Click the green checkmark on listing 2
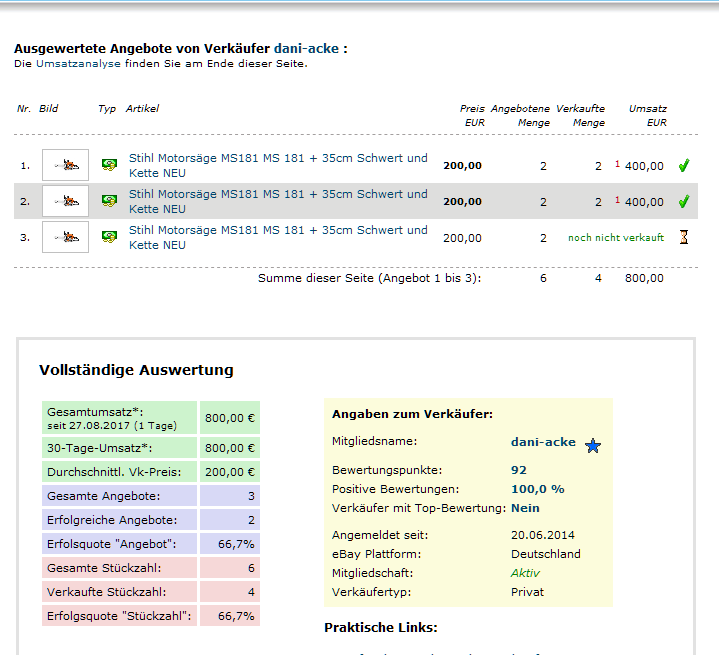Image resolution: width=719 pixels, height=655 pixels. [684, 201]
